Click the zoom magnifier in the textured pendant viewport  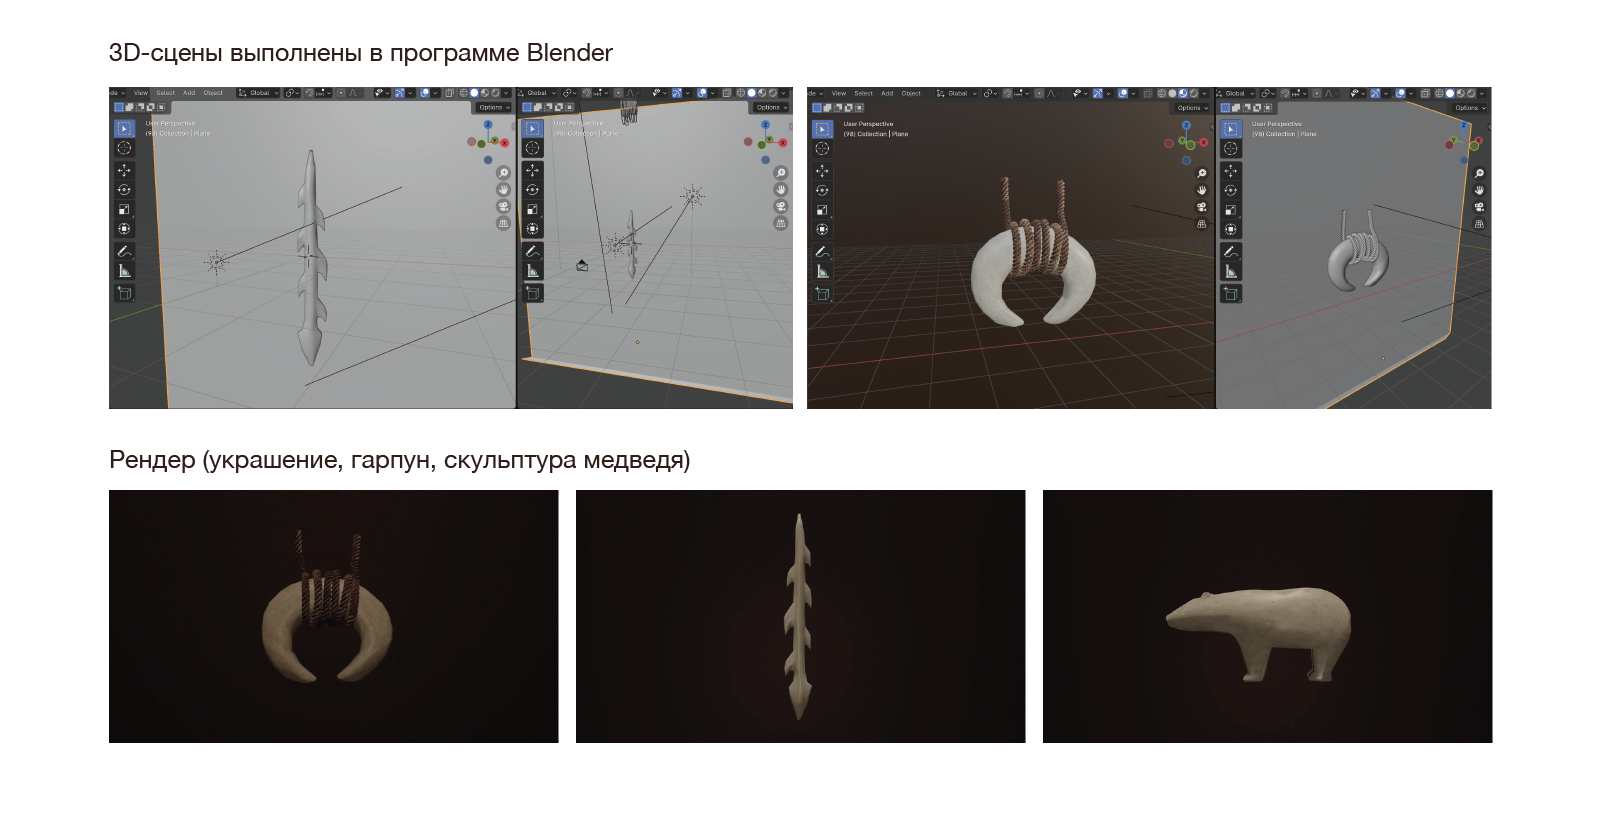1202,174
